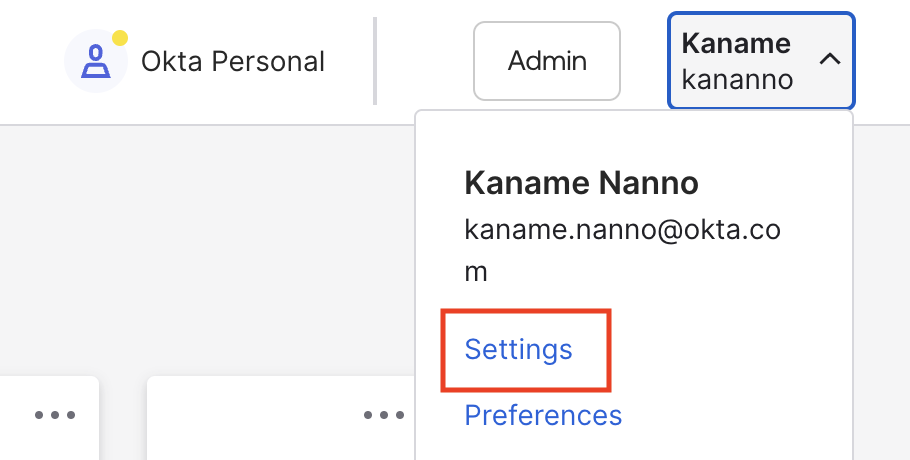
Task: Click the bold Kaname name in the header
Action: pos(736,44)
